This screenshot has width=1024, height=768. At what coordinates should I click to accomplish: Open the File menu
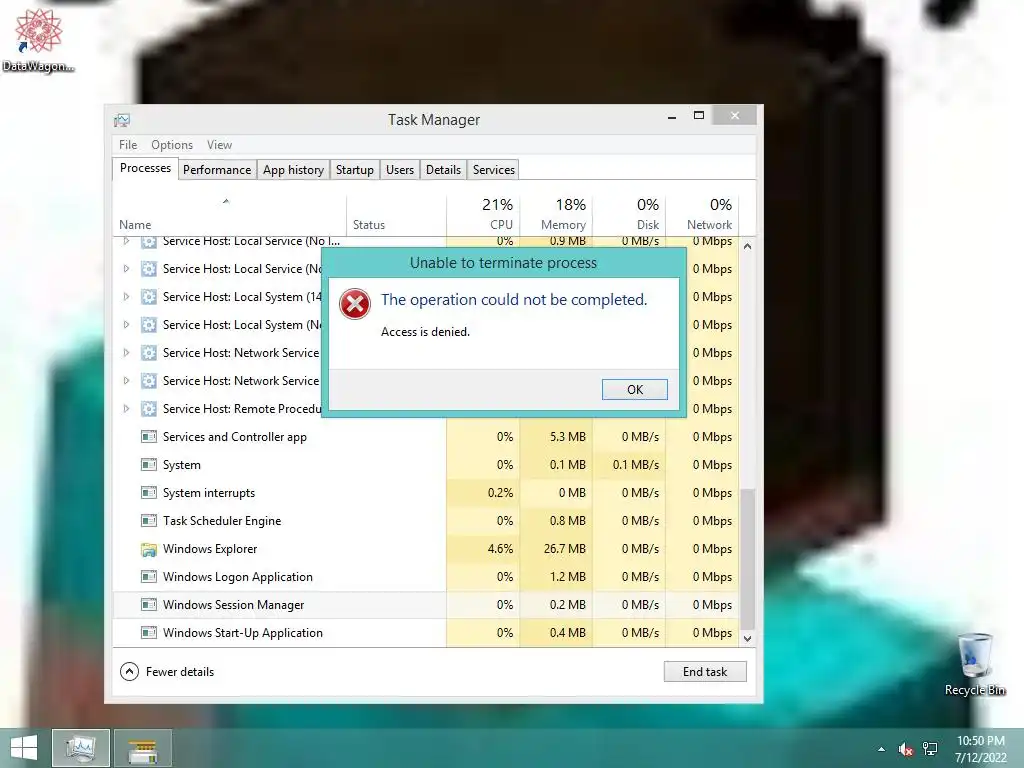[x=128, y=145]
